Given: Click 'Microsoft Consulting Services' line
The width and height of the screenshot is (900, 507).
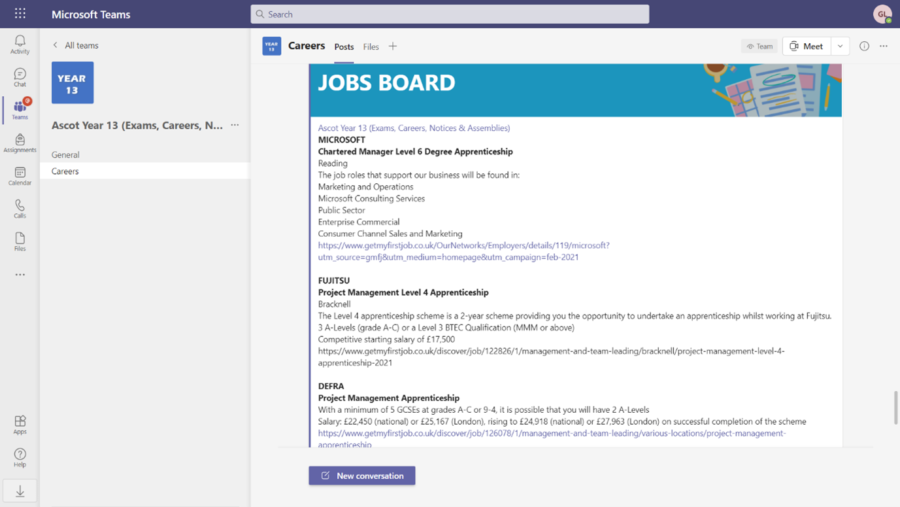Looking at the screenshot, I should pos(371,199).
